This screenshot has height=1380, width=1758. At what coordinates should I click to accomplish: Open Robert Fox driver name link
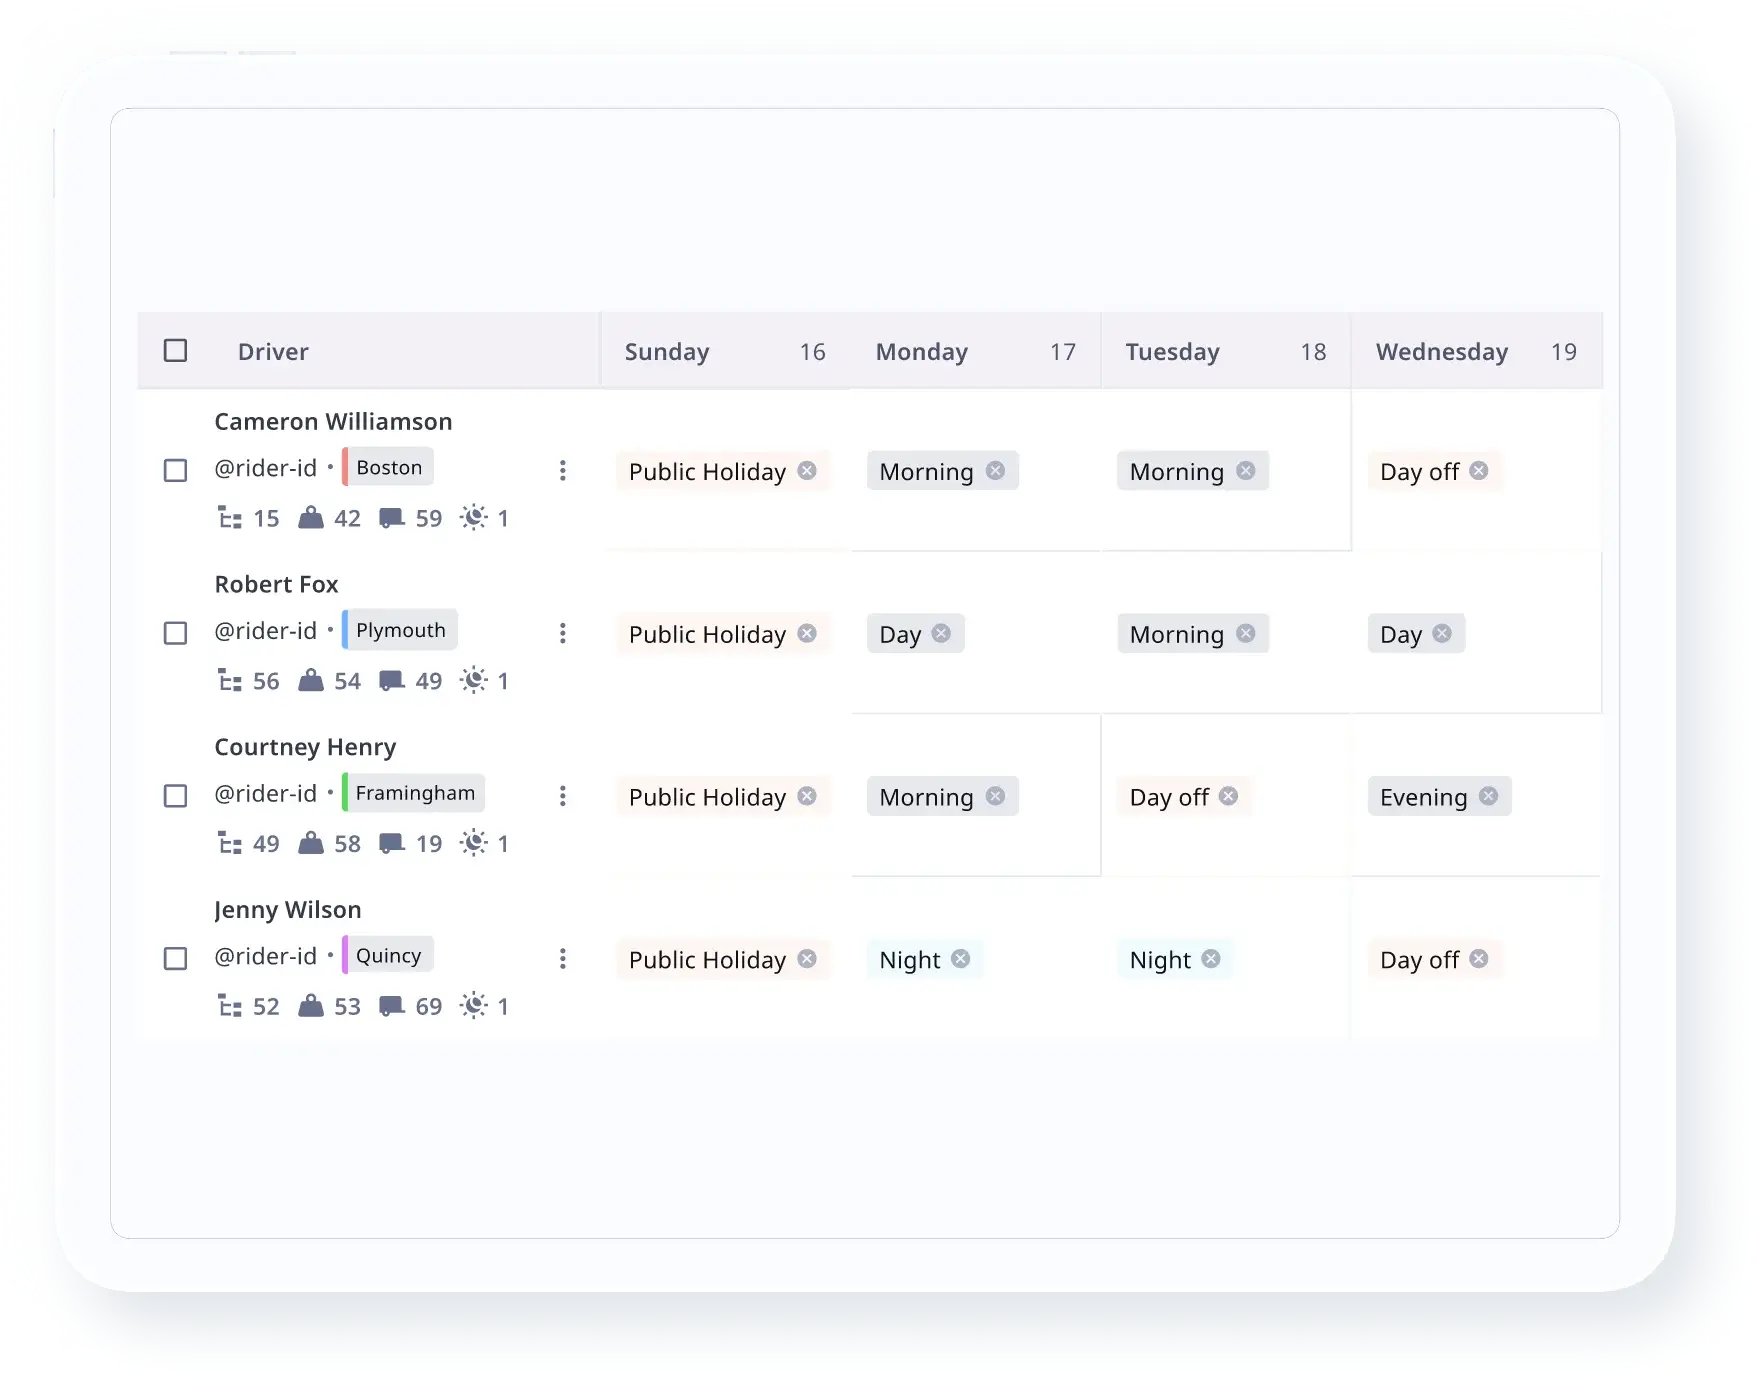(276, 584)
